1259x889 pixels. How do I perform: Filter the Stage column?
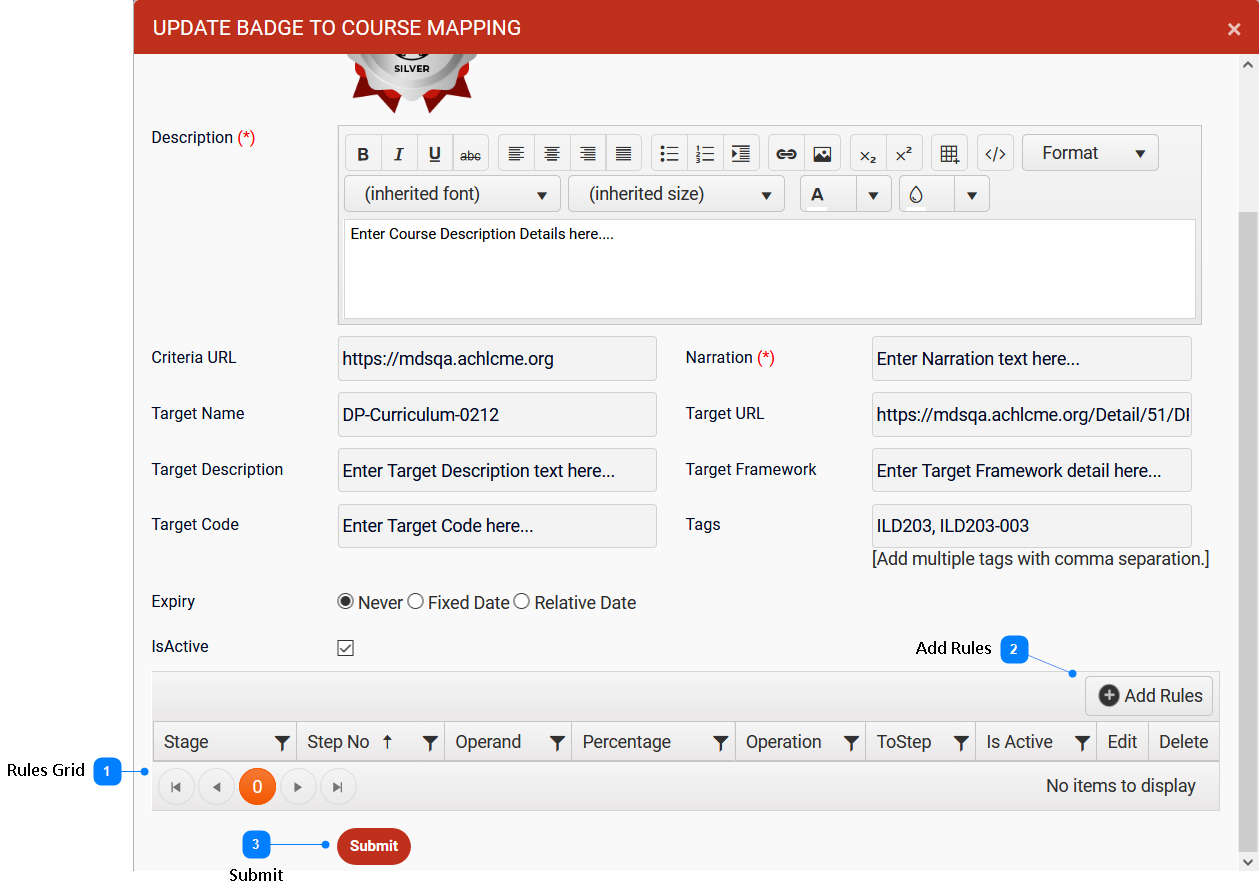pyautogui.click(x=282, y=743)
